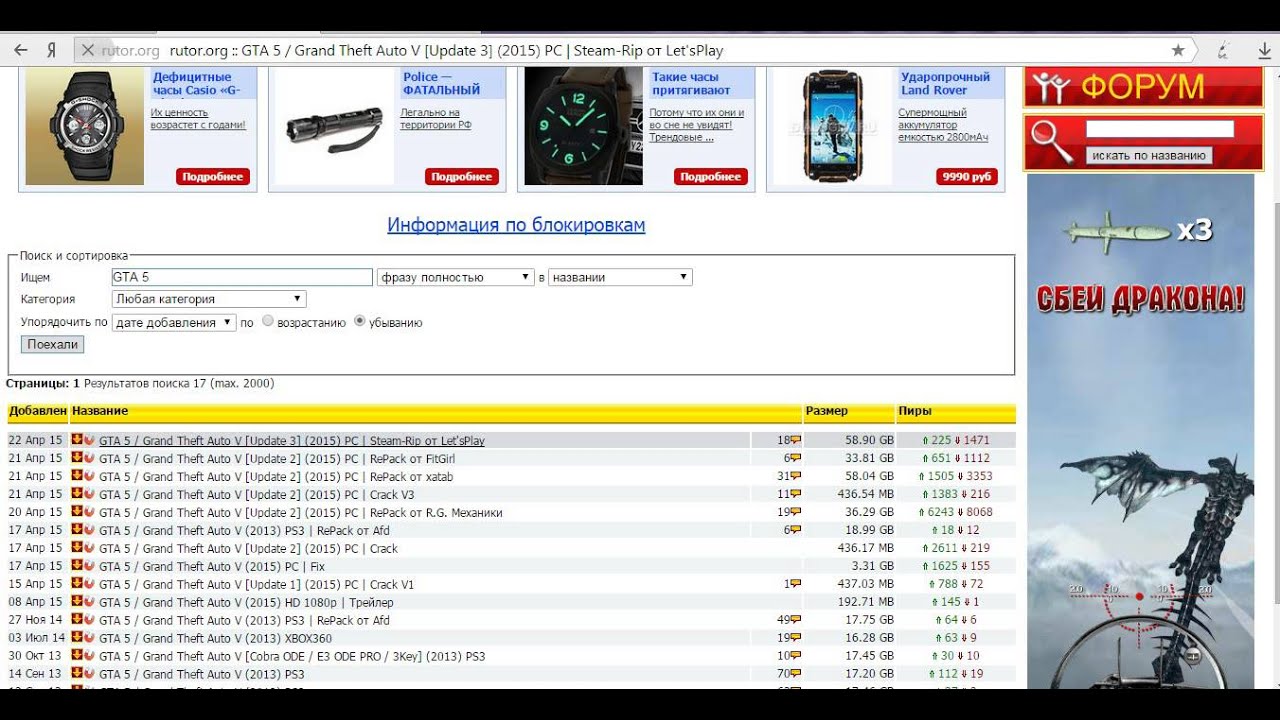
Task: Click the download icon for Crack V1 row
Action: pyautogui.click(x=76, y=584)
